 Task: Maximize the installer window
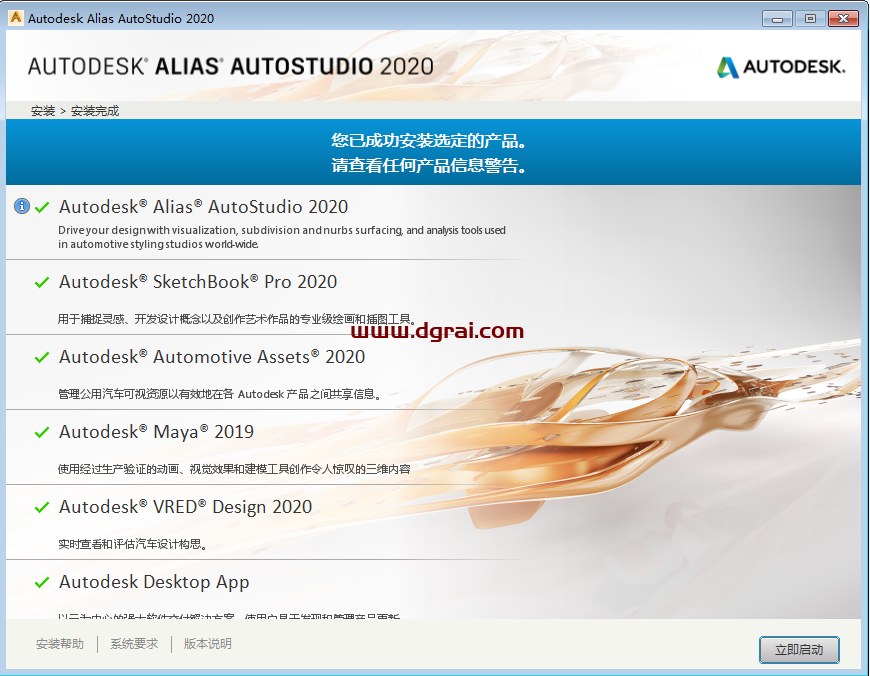coord(810,18)
